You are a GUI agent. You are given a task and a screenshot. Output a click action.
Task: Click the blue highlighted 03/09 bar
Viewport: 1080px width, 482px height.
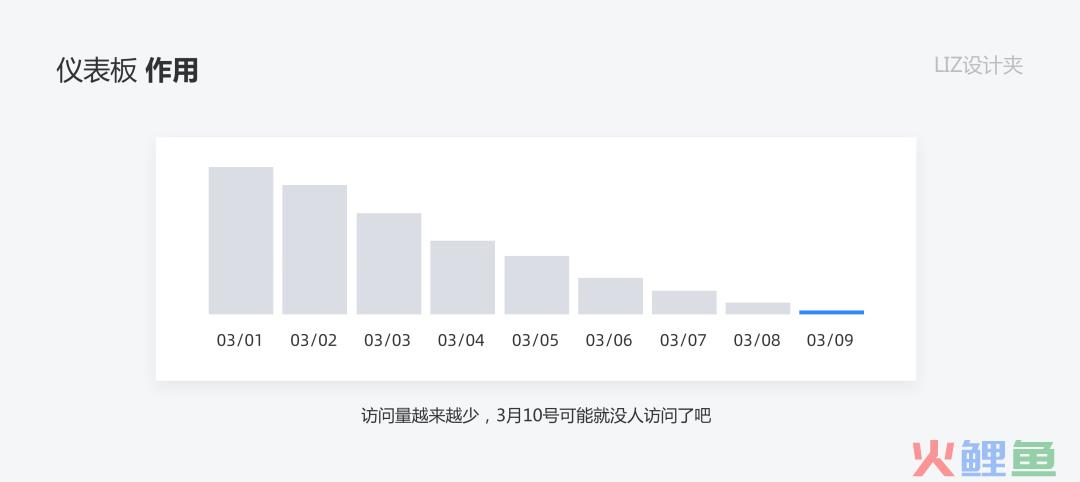(831, 313)
